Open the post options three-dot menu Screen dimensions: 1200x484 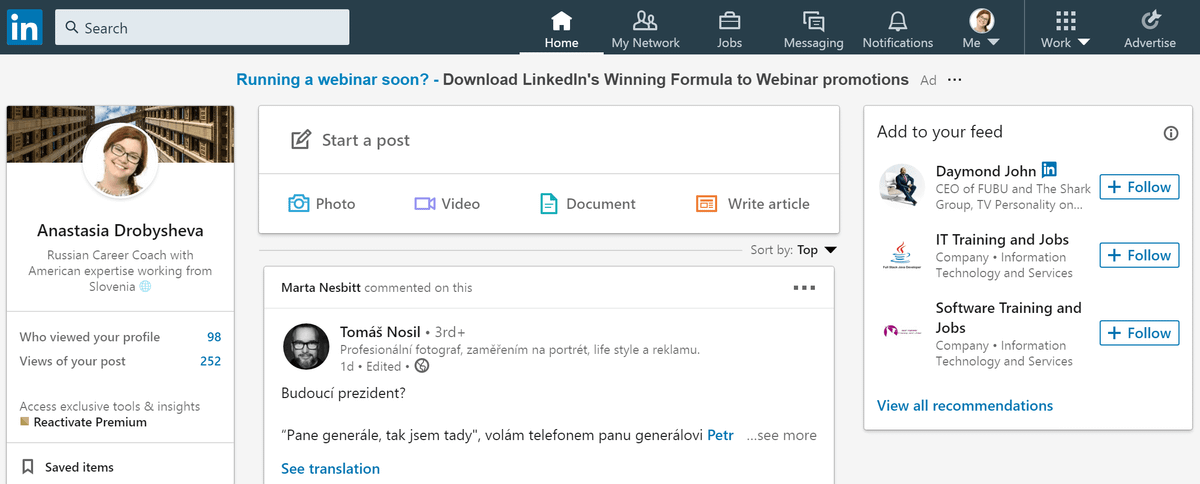click(804, 288)
